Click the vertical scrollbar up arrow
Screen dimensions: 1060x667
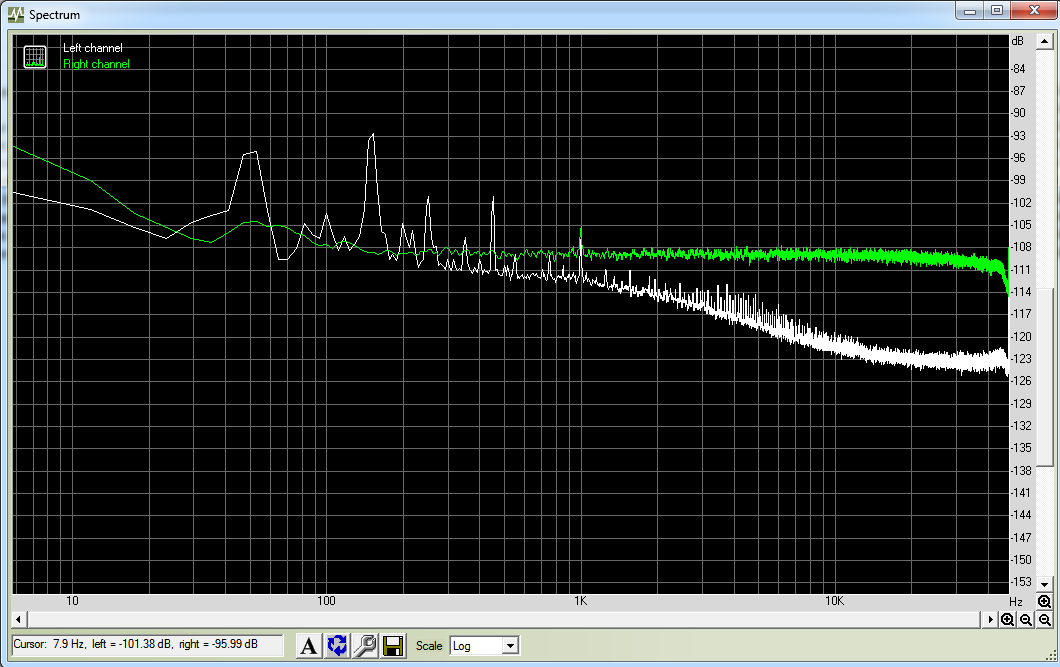coord(1044,42)
